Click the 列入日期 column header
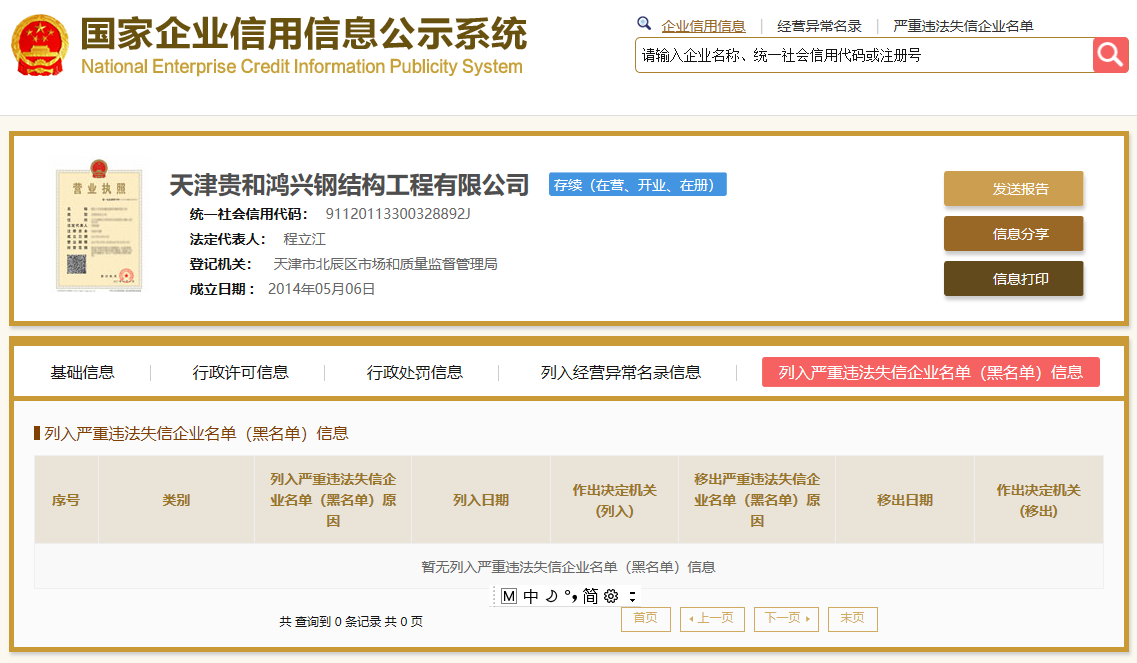Image resolution: width=1137 pixels, height=663 pixels. 481,500
